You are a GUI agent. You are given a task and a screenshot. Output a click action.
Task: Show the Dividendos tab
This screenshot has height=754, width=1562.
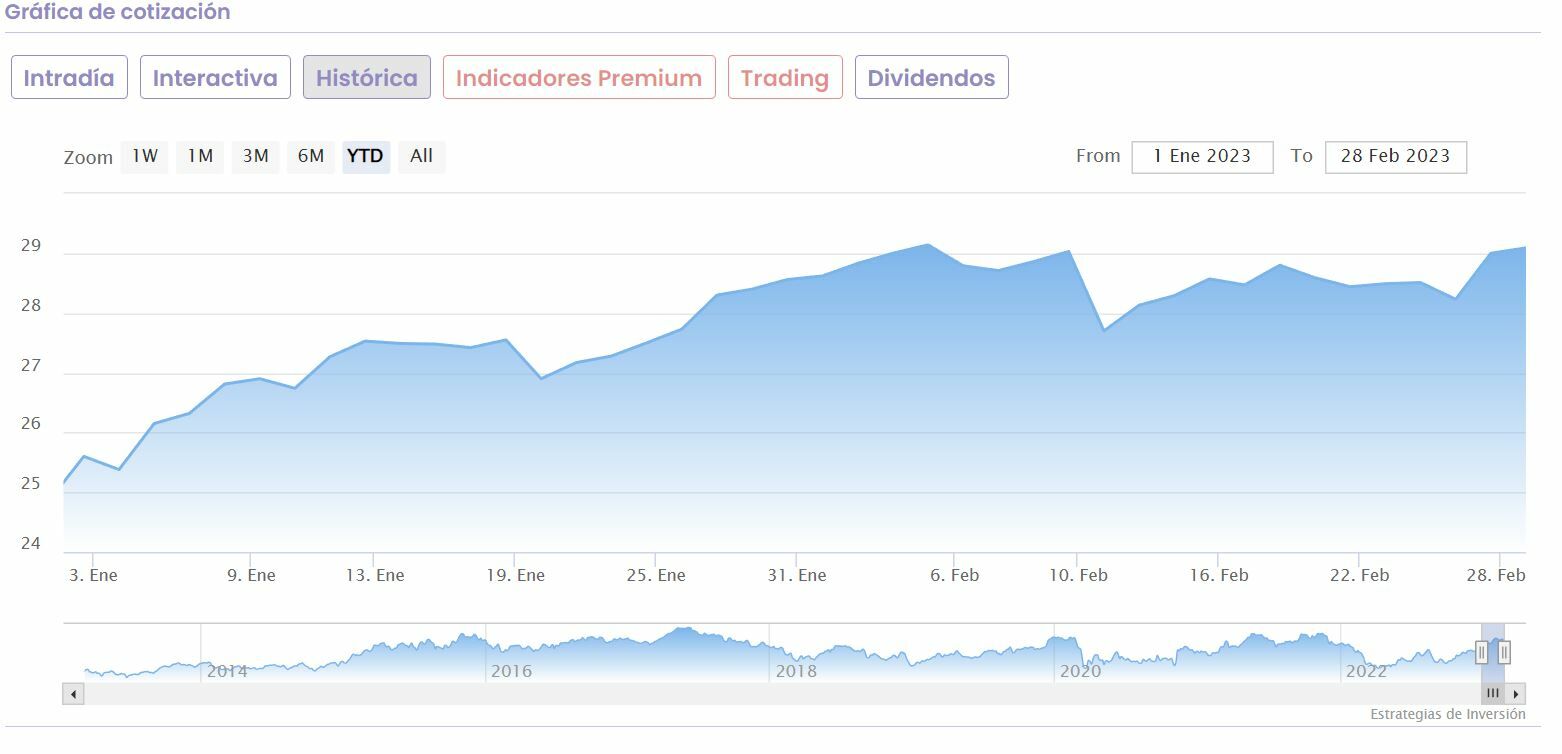(x=931, y=78)
